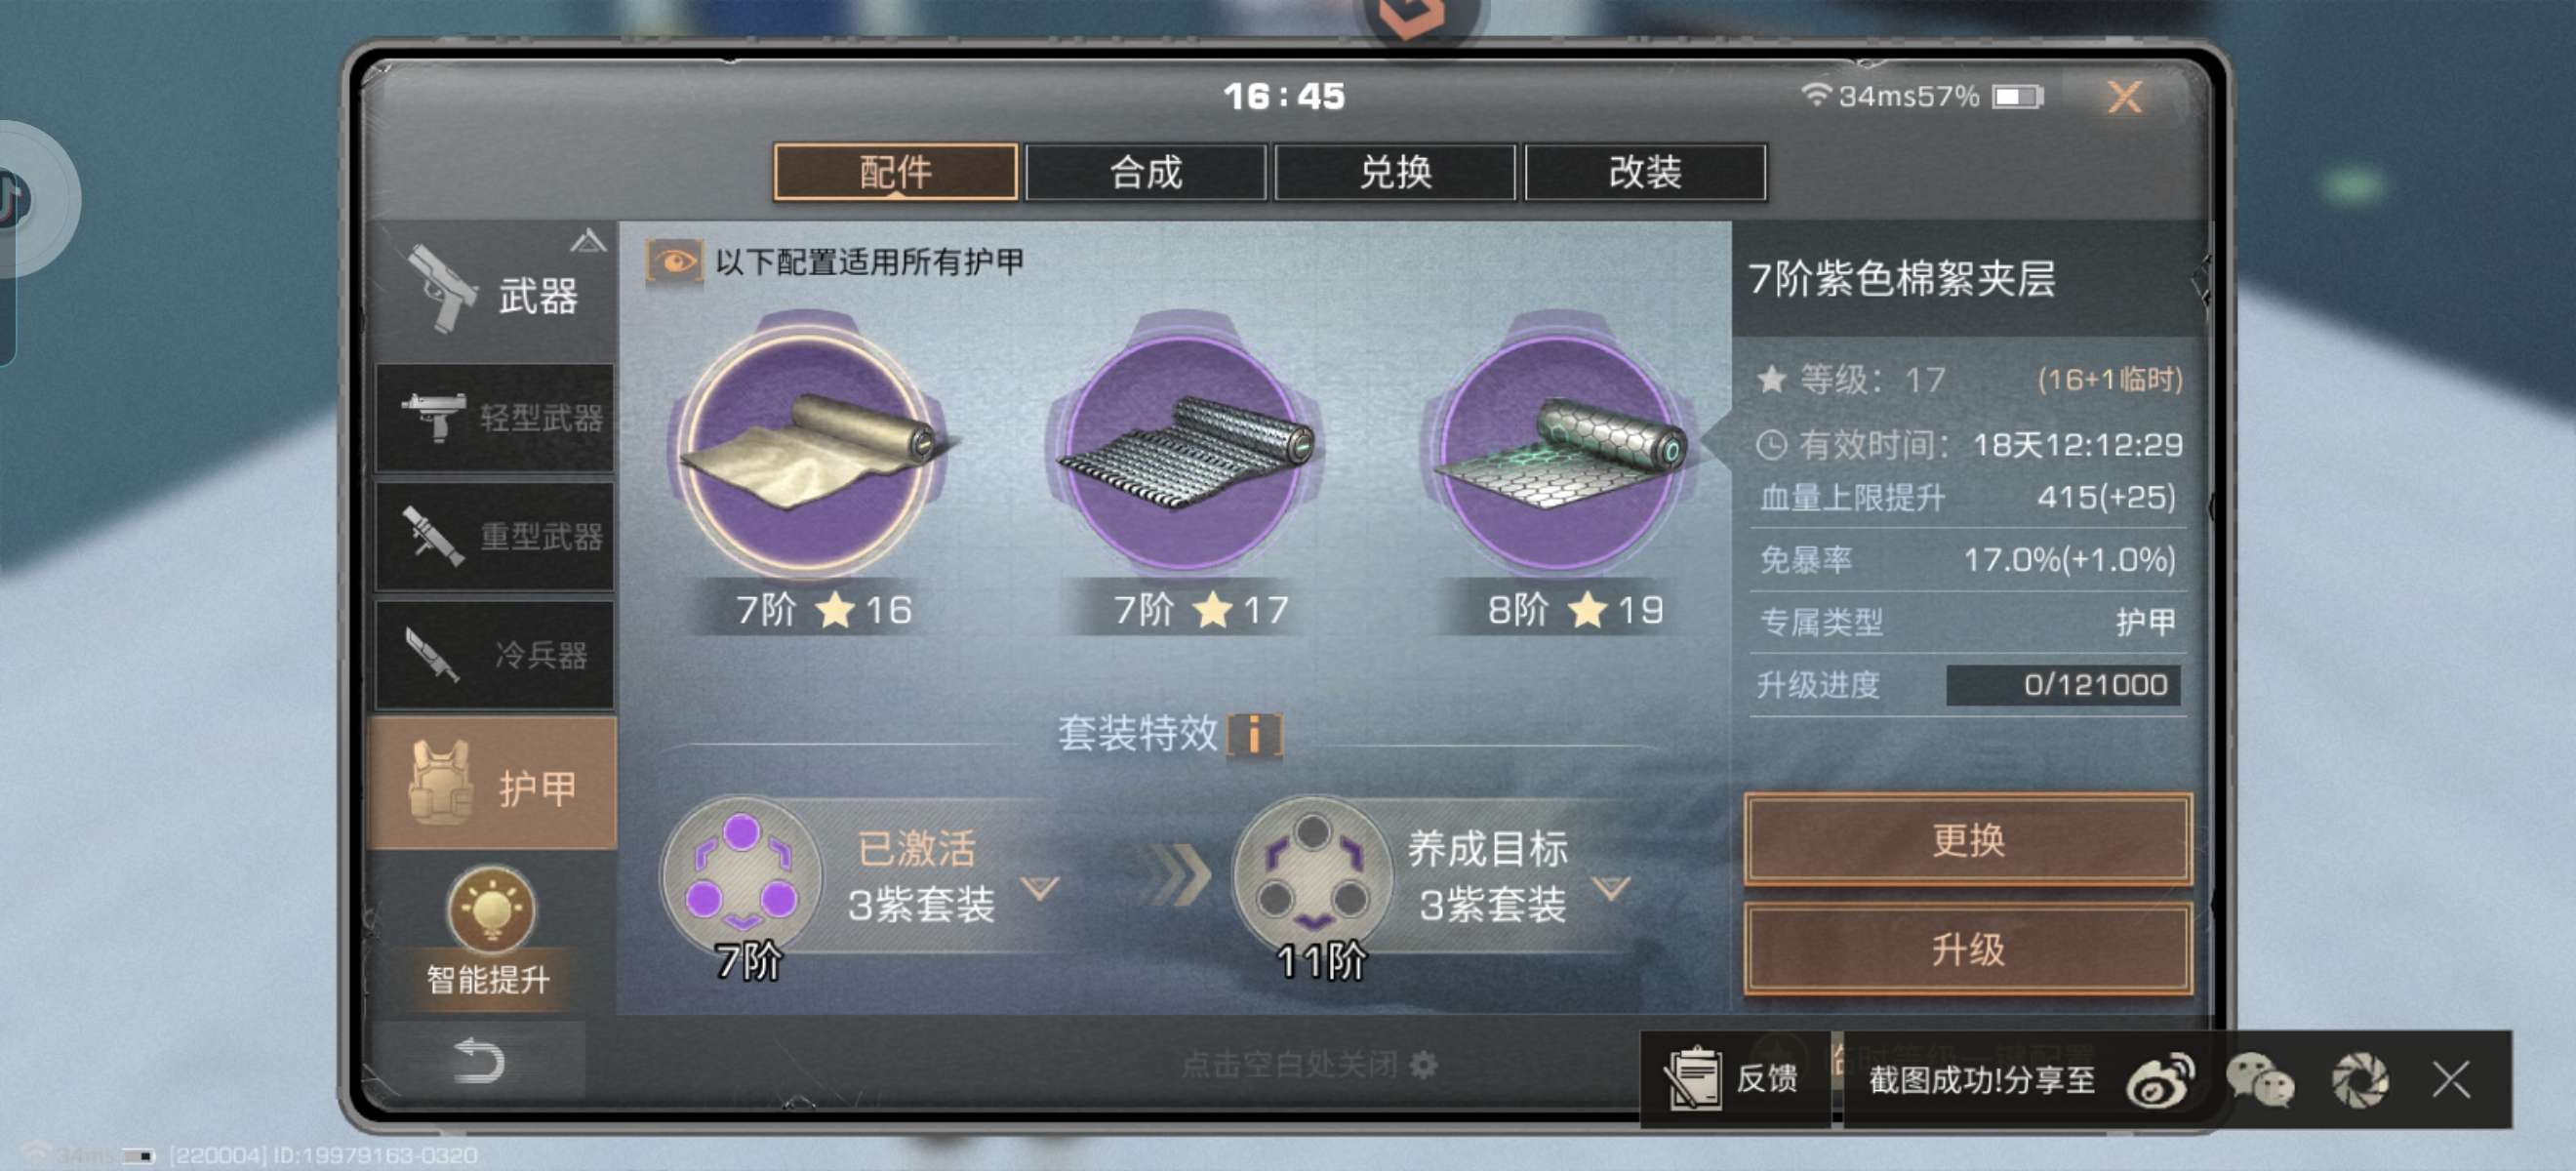2576x1171 pixels.
Task: Click the back arrow icon
Action: pyautogui.click(x=478, y=1061)
